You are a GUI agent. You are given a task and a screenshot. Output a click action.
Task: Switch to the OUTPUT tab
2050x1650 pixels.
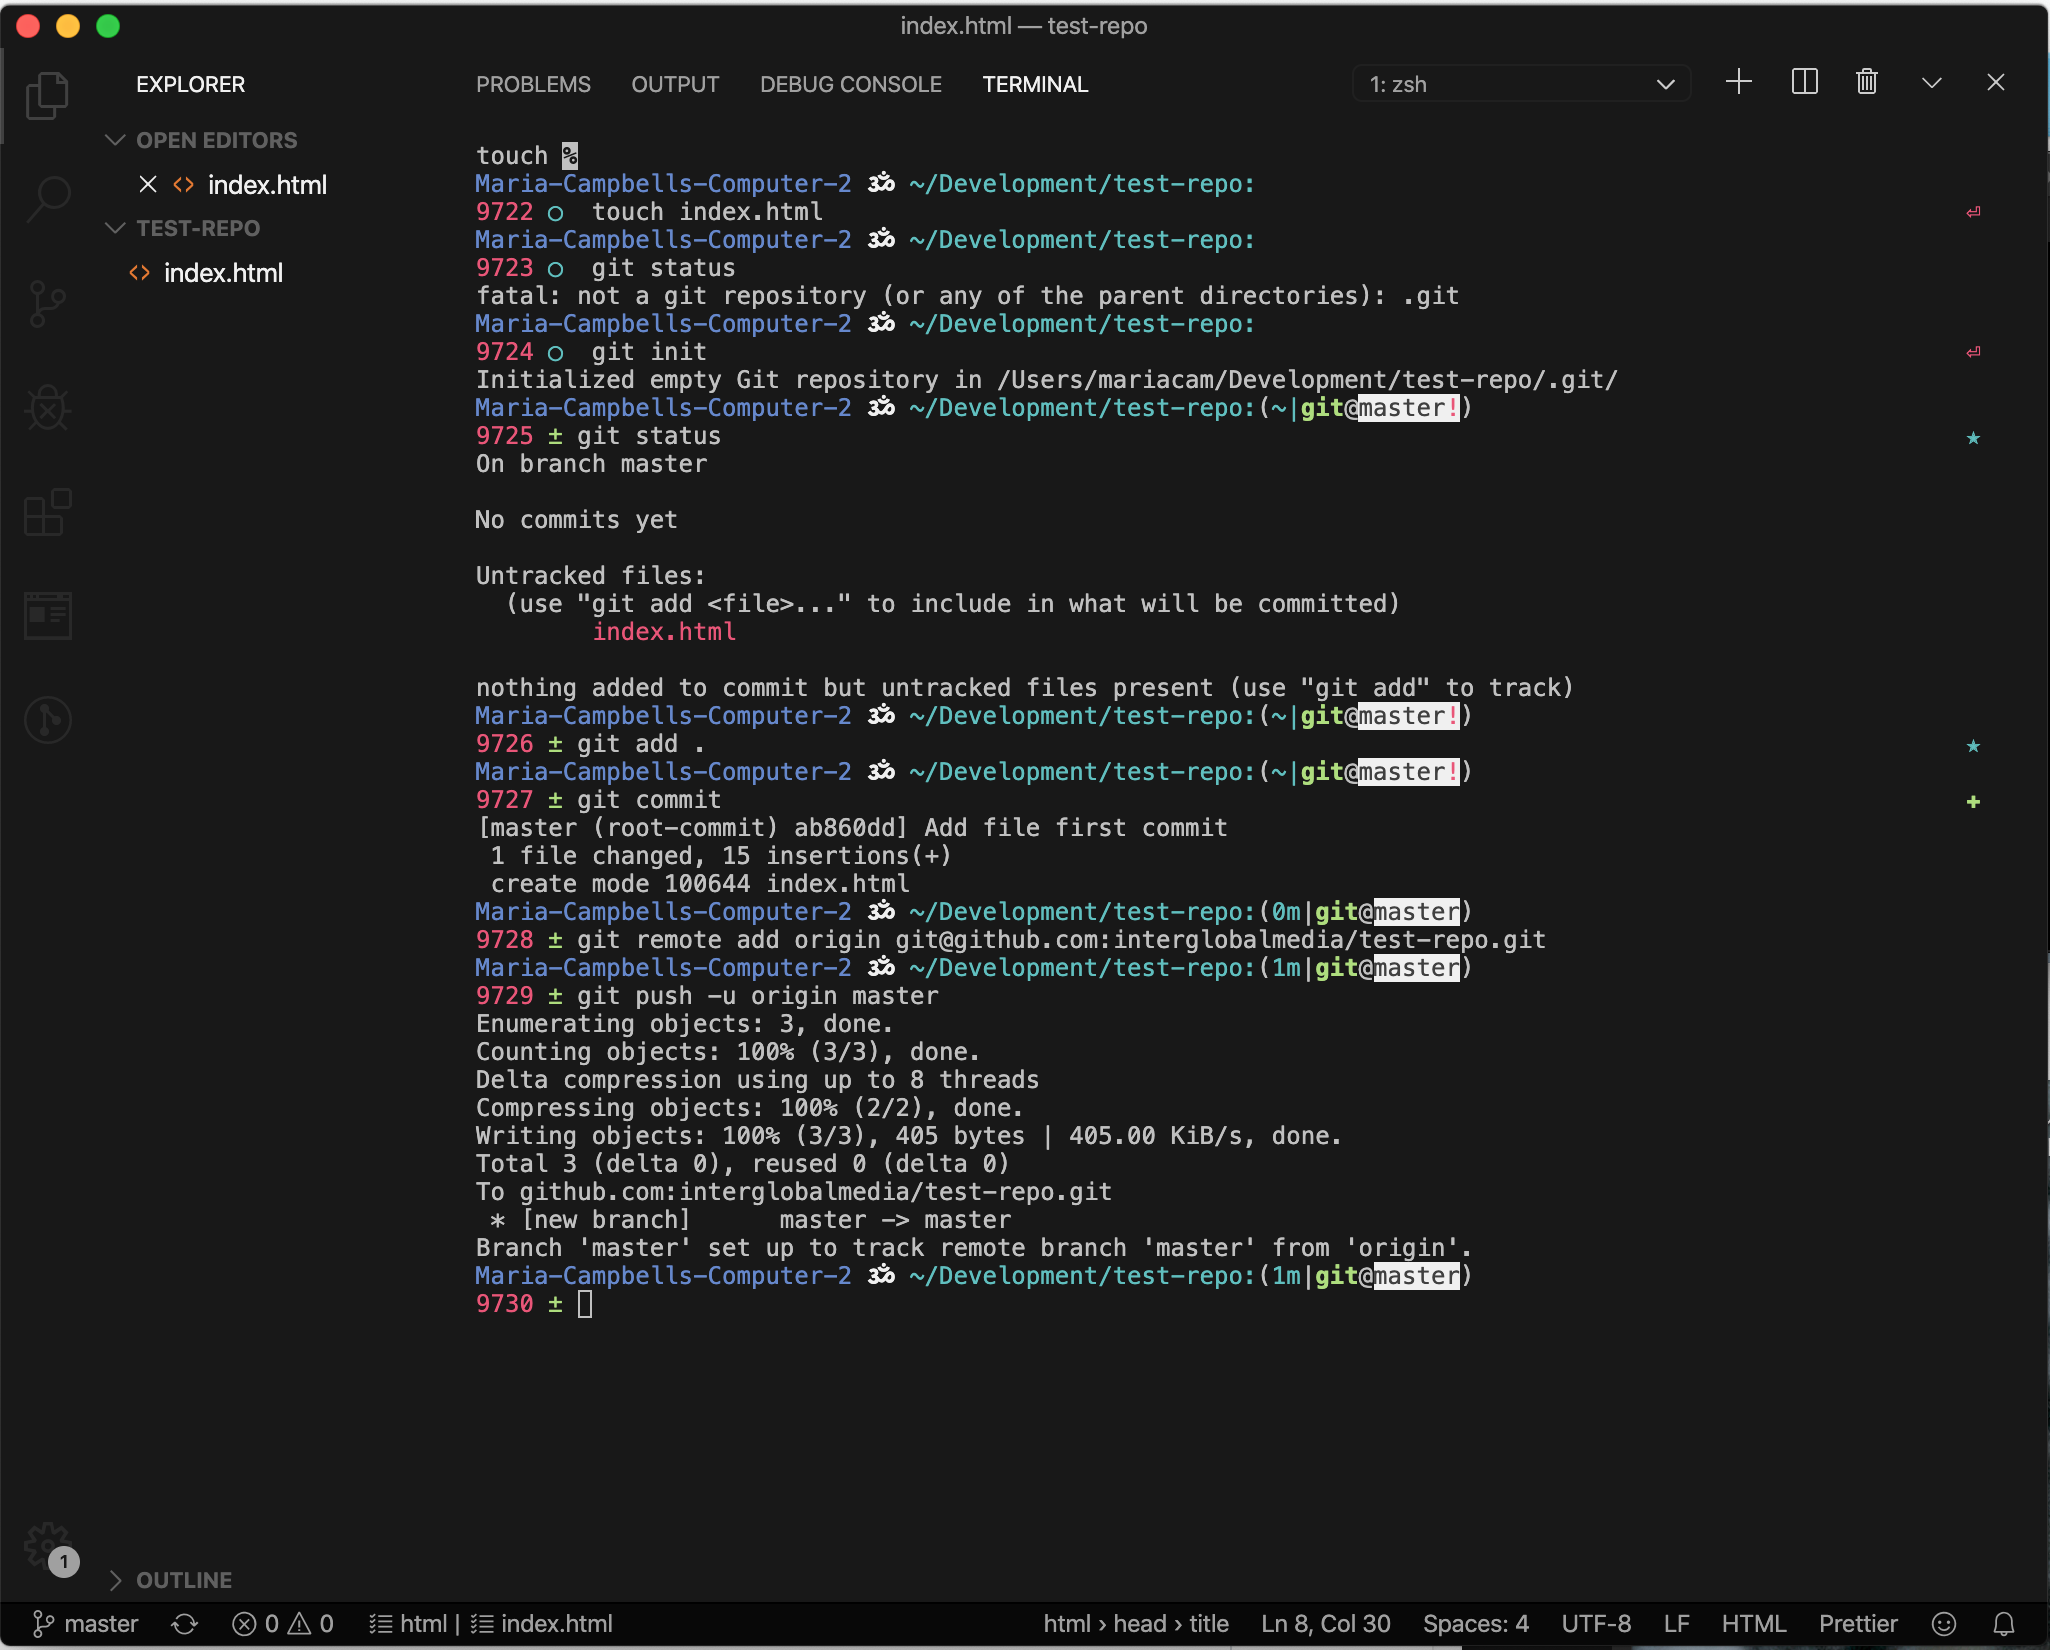674,84
